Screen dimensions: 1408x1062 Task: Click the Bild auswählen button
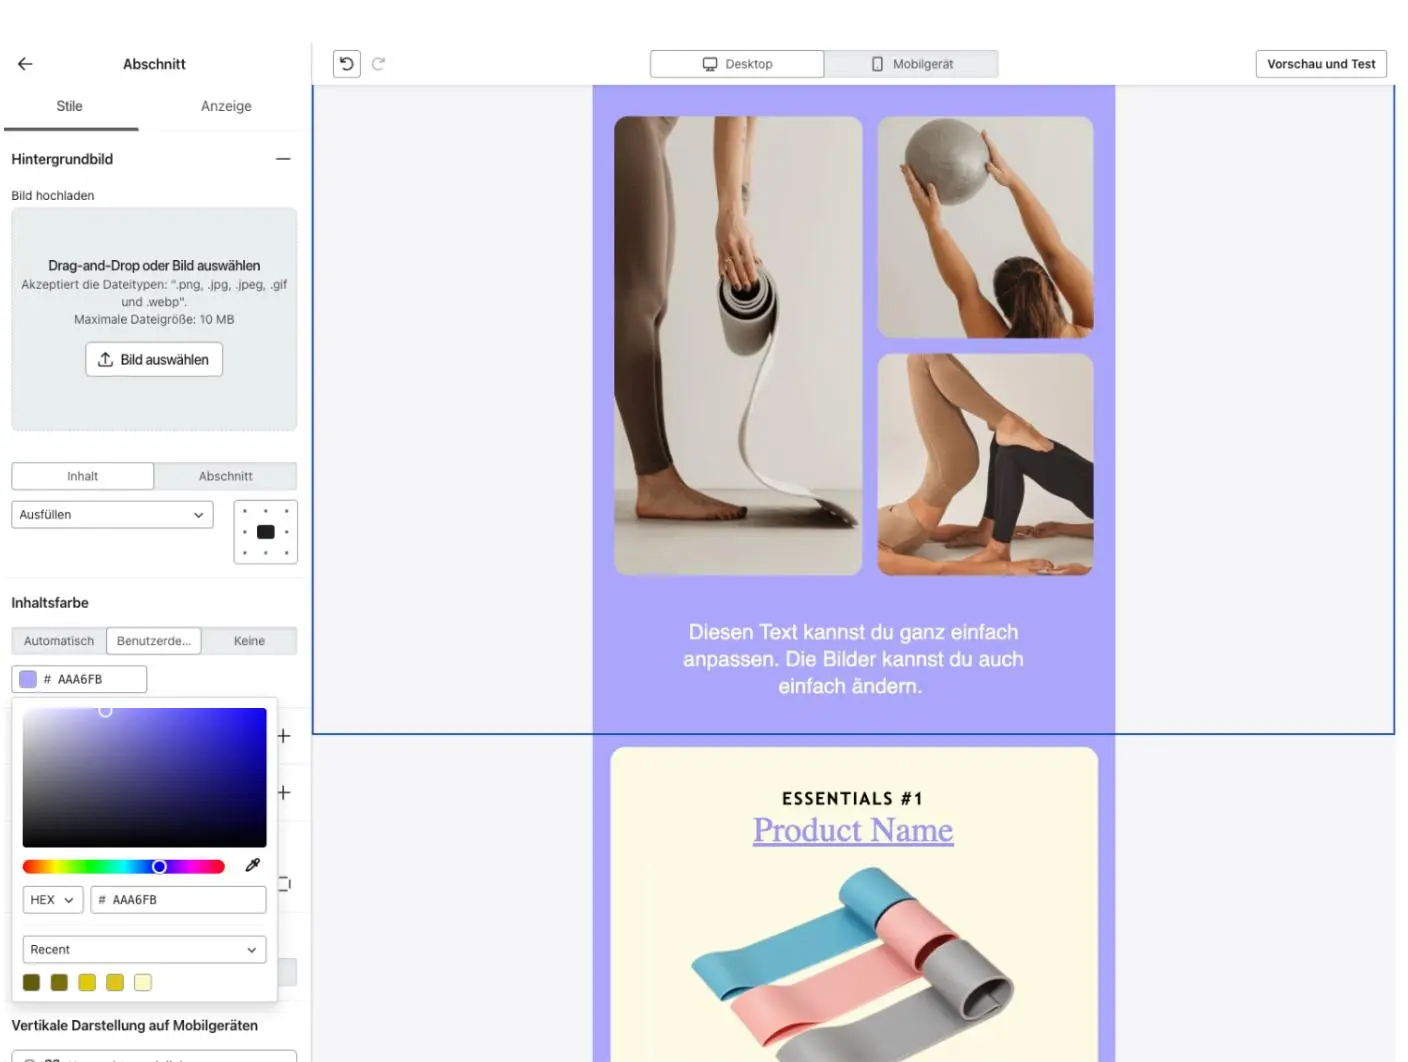click(154, 360)
